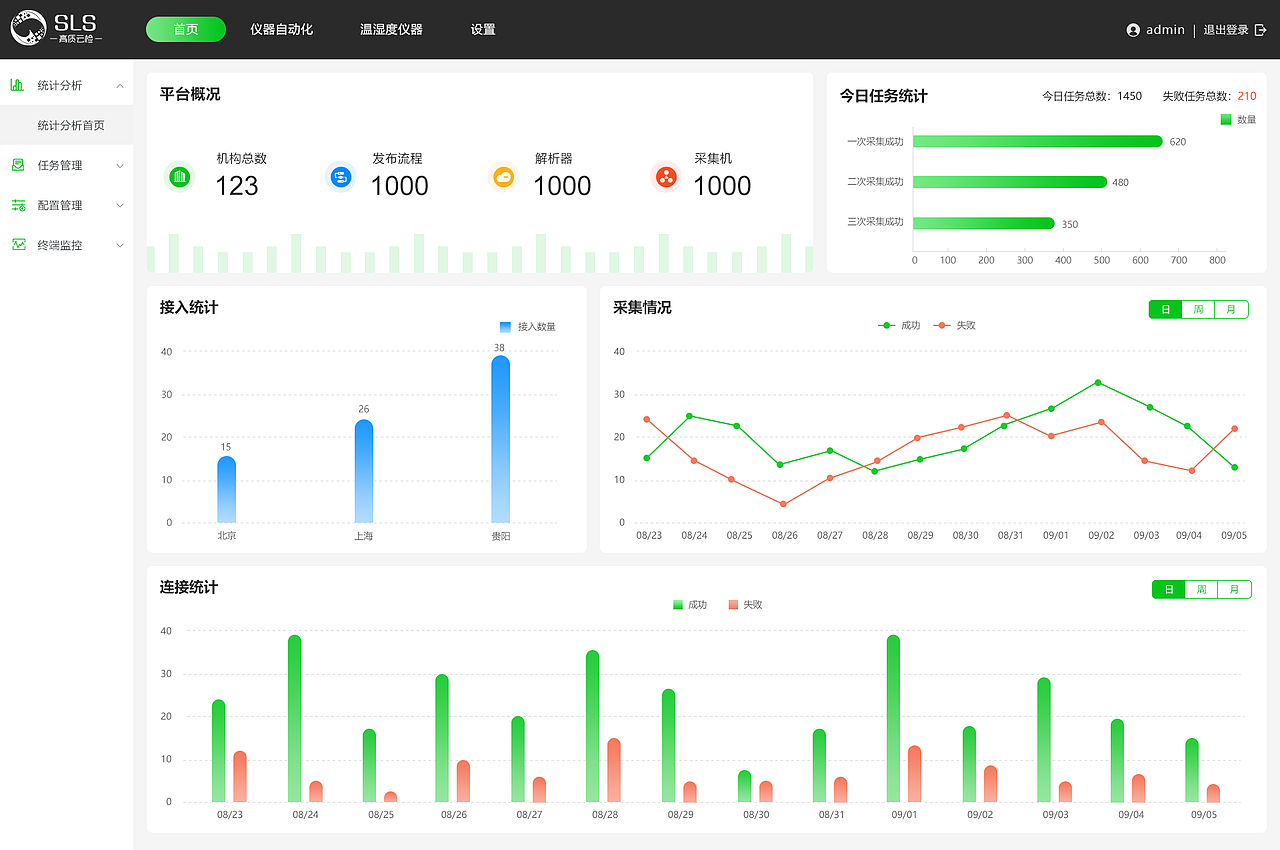
Task: Toggle the 失败 series in 连接统计 legend
Action: point(745,605)
